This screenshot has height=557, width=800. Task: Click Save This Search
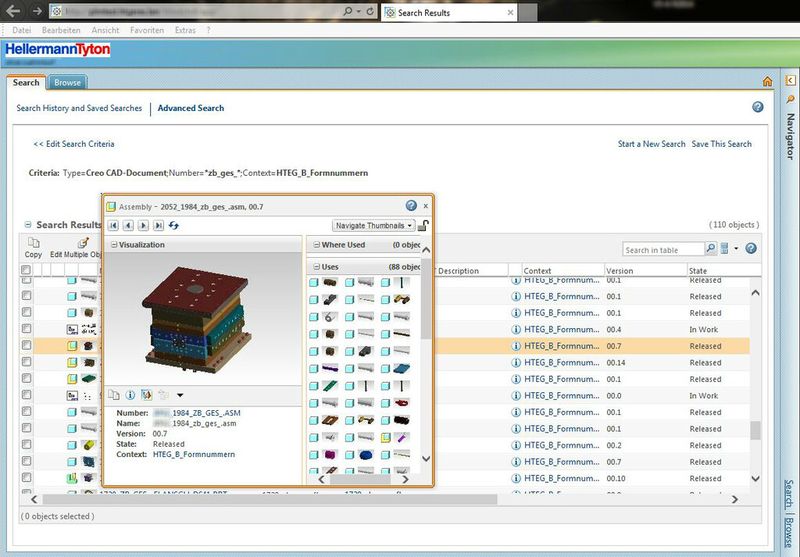(x=721, y=144)
